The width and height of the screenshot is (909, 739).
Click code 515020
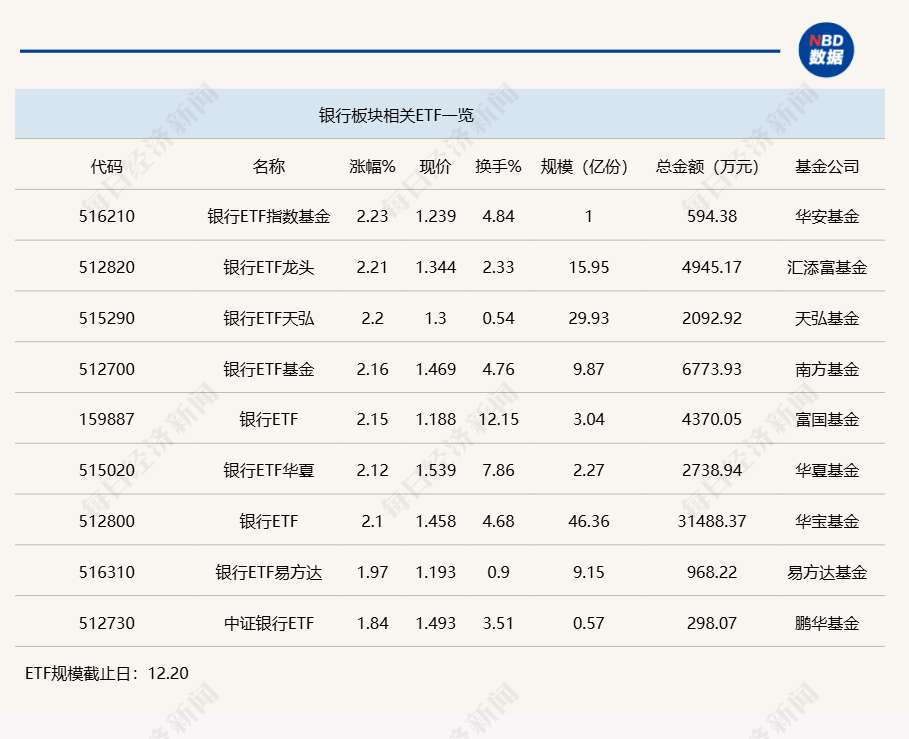[107, 470]
